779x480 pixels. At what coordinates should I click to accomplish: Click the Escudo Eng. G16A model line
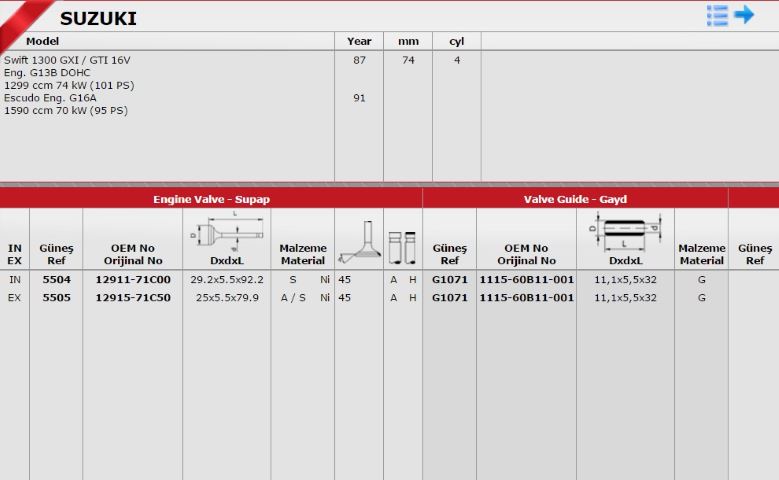pos(50,98)
